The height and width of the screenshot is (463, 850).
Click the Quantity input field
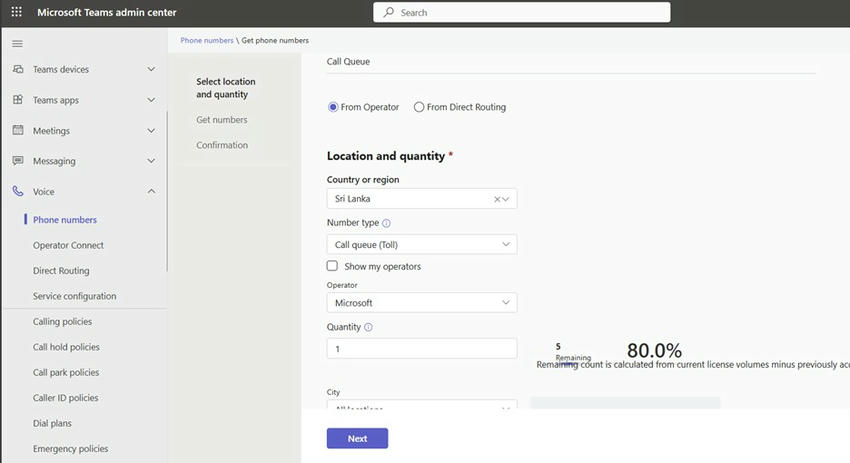[x=422, y=348]
